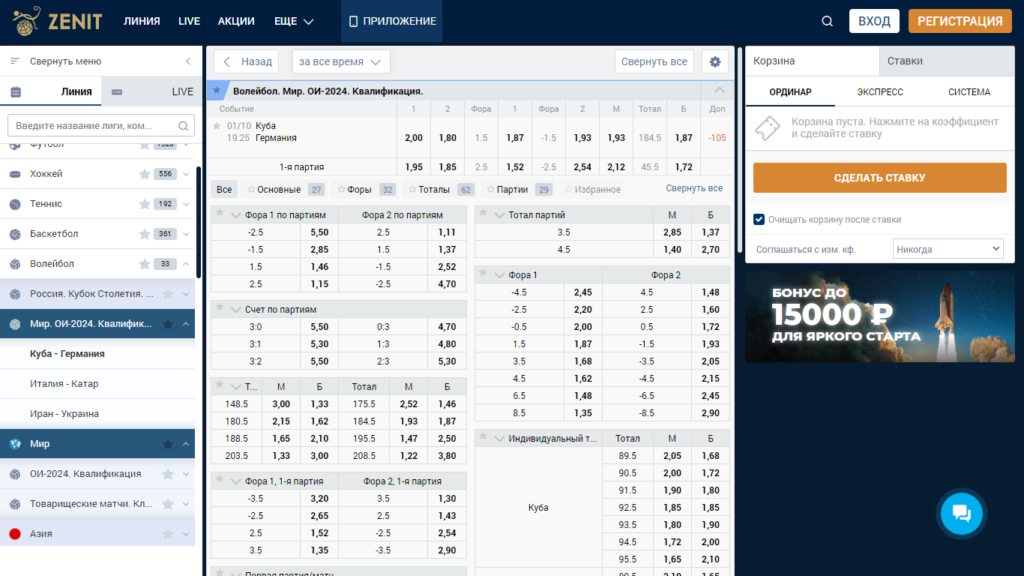Screen dimensions: 1024x576
Task: Click the collapse menu lines icon
Action: click(x=14, y=61)
